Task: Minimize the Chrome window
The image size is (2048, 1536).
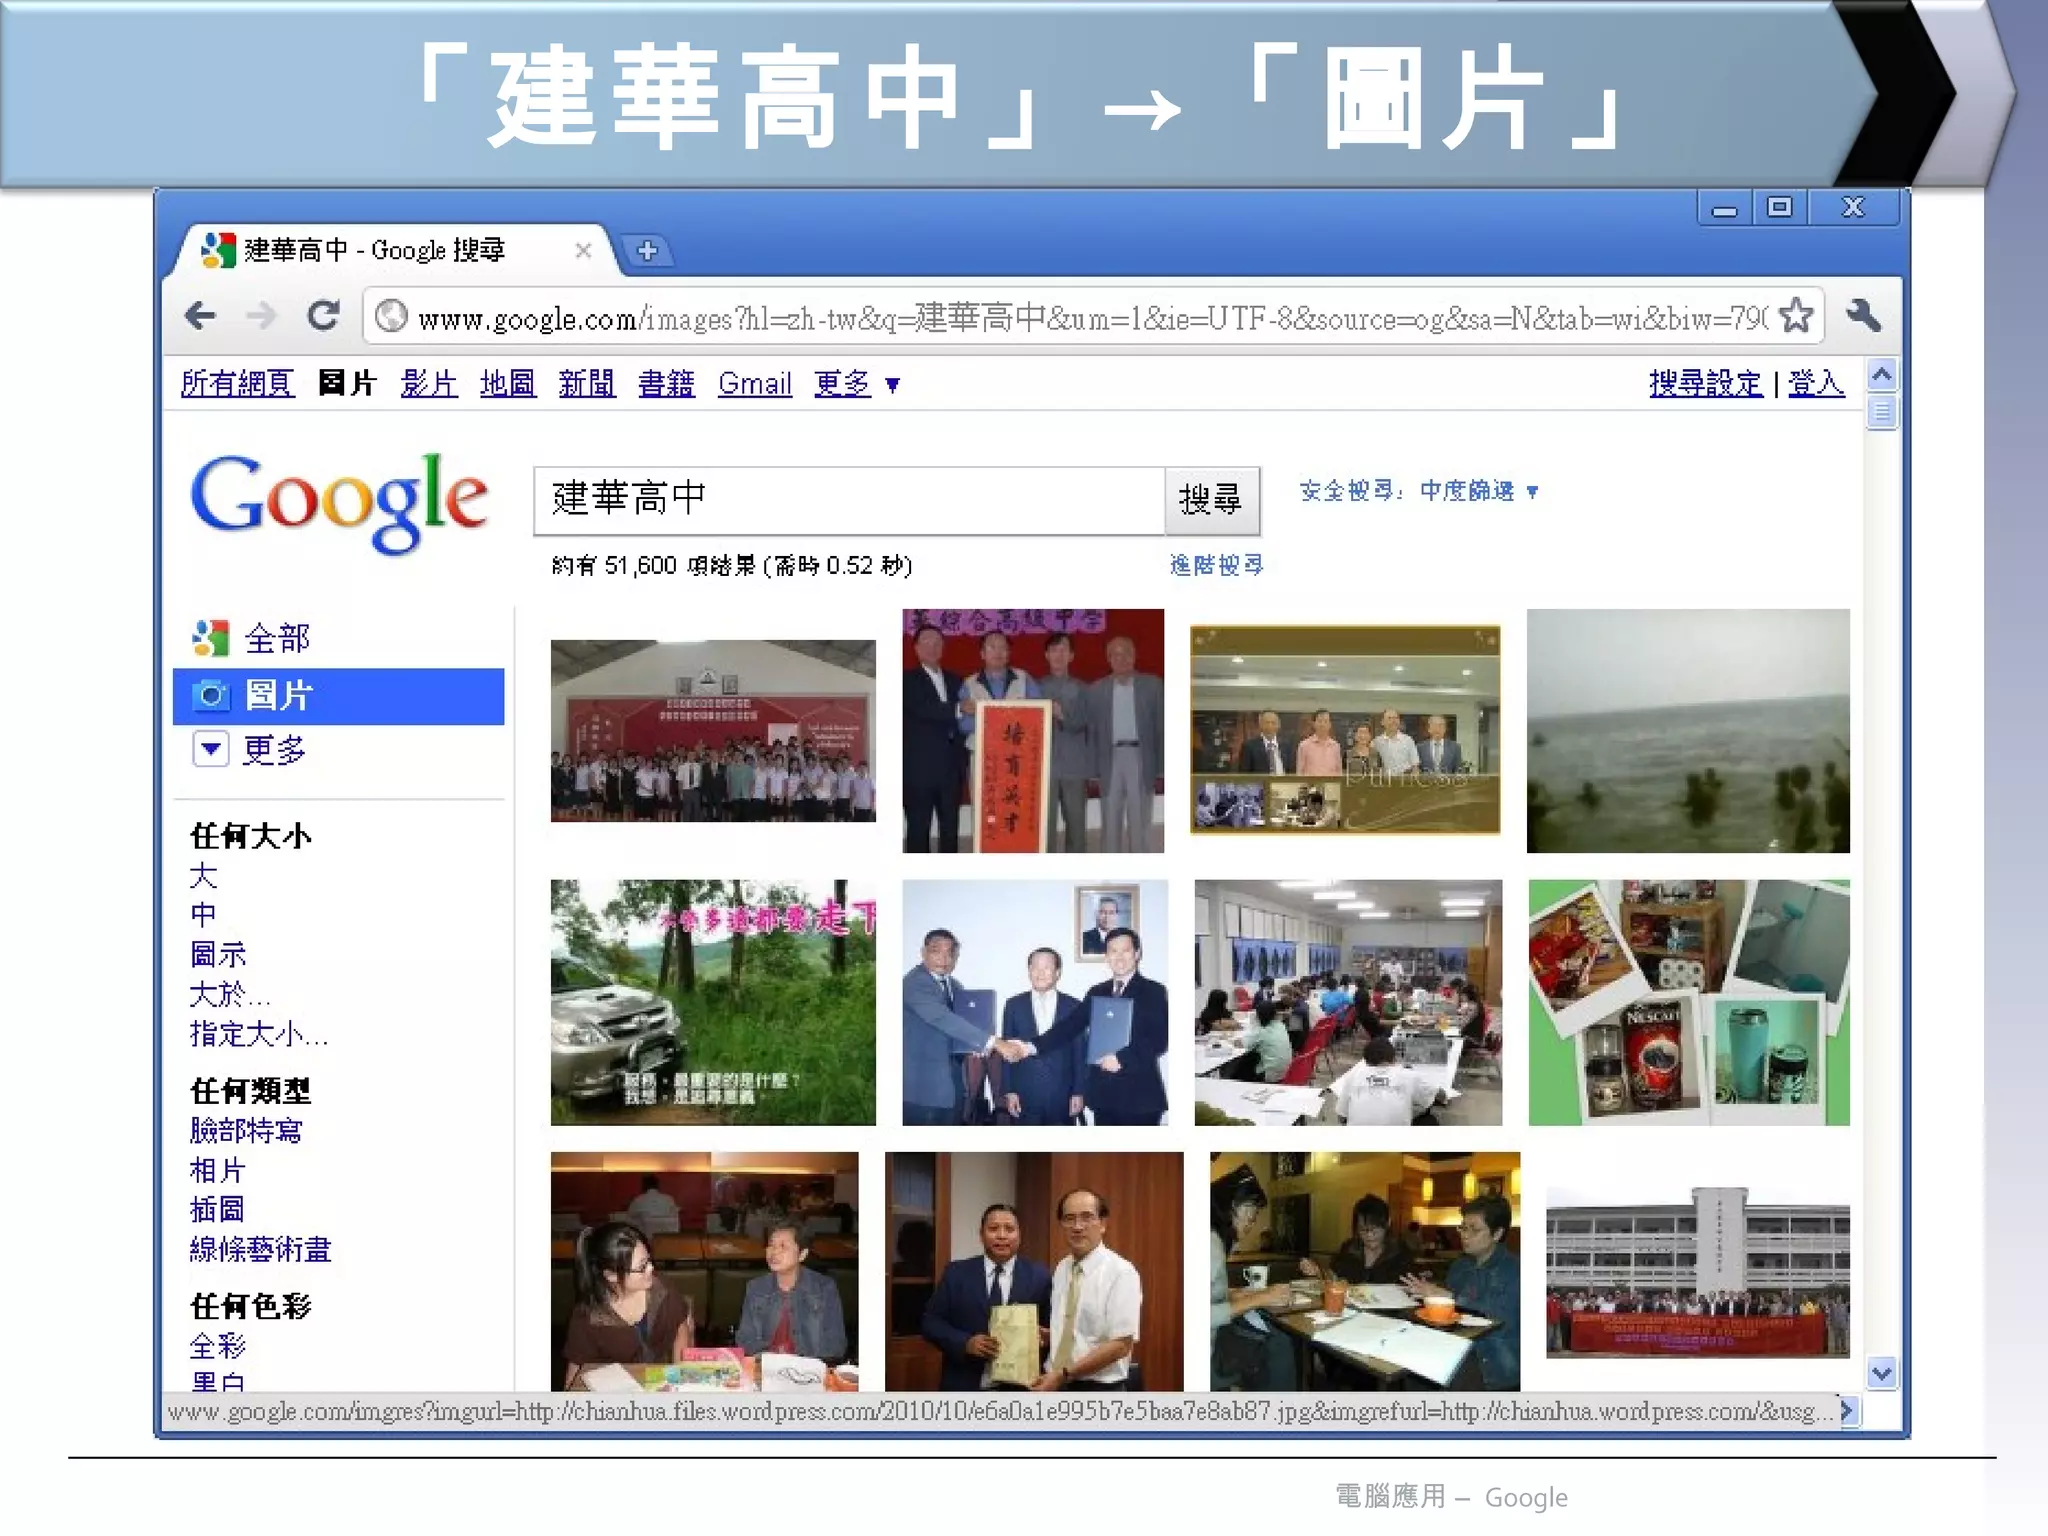Action: tap(1724, 208)
